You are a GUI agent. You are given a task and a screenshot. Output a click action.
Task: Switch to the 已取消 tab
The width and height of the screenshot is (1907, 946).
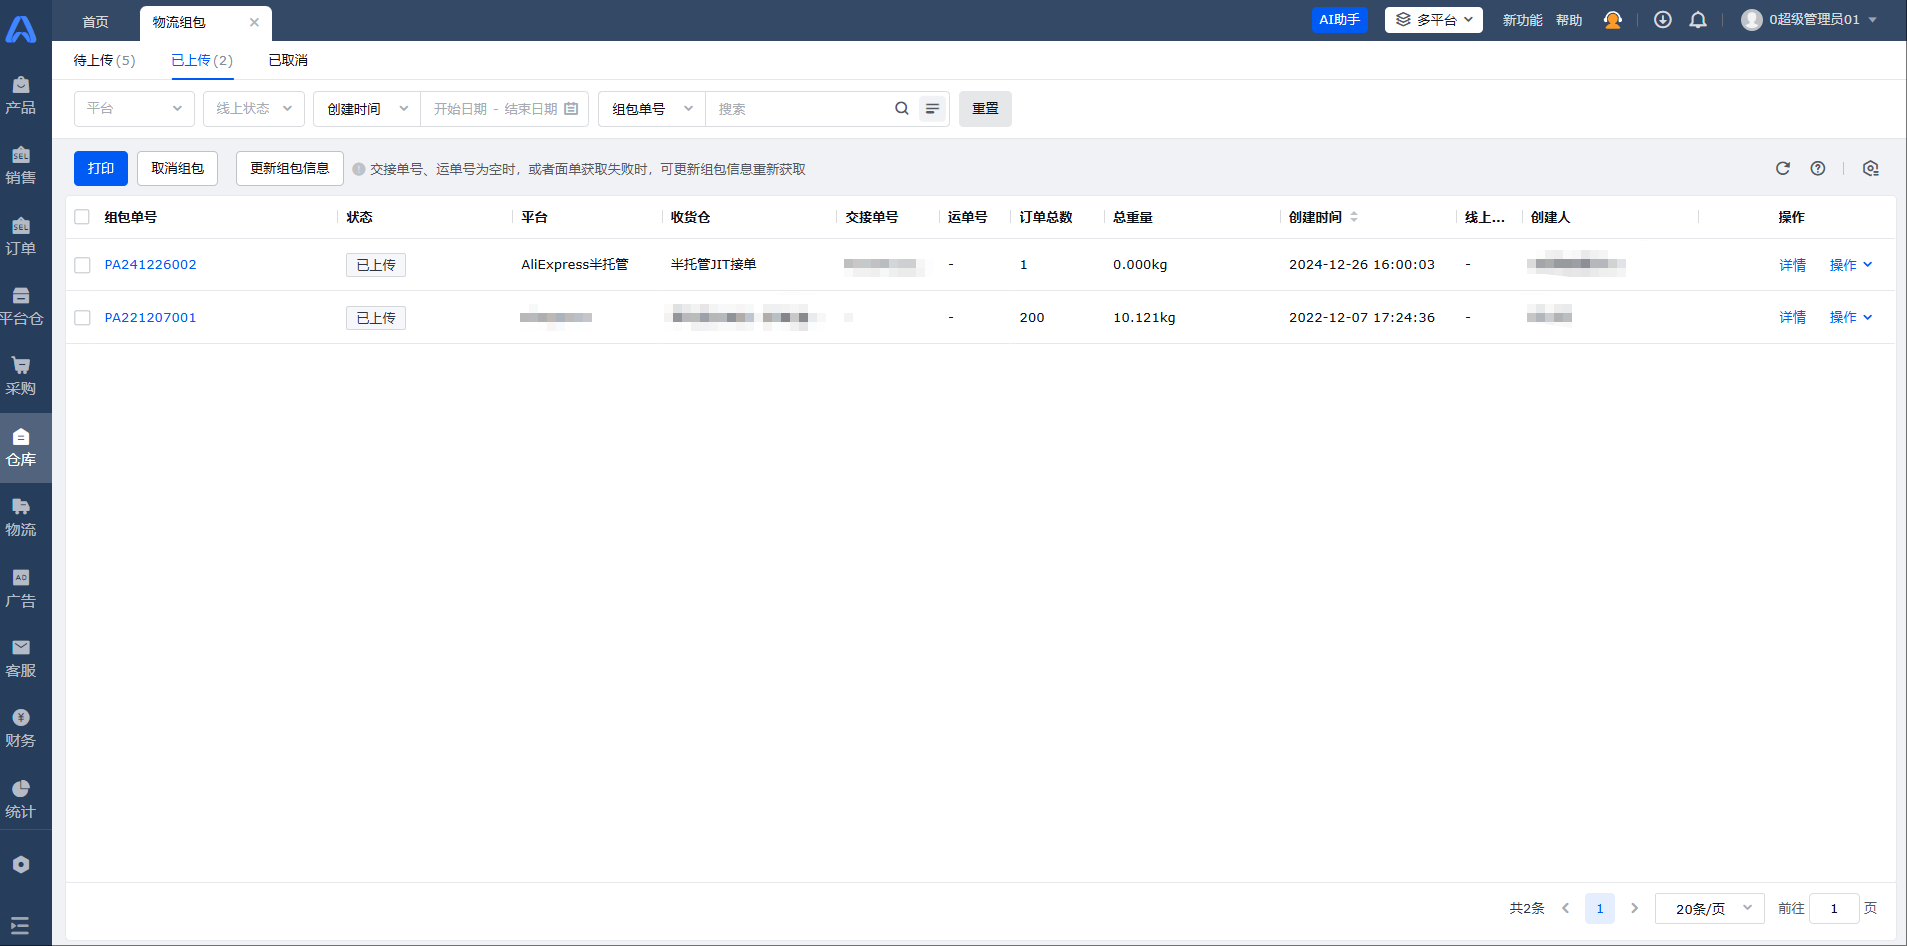point(288,60)
